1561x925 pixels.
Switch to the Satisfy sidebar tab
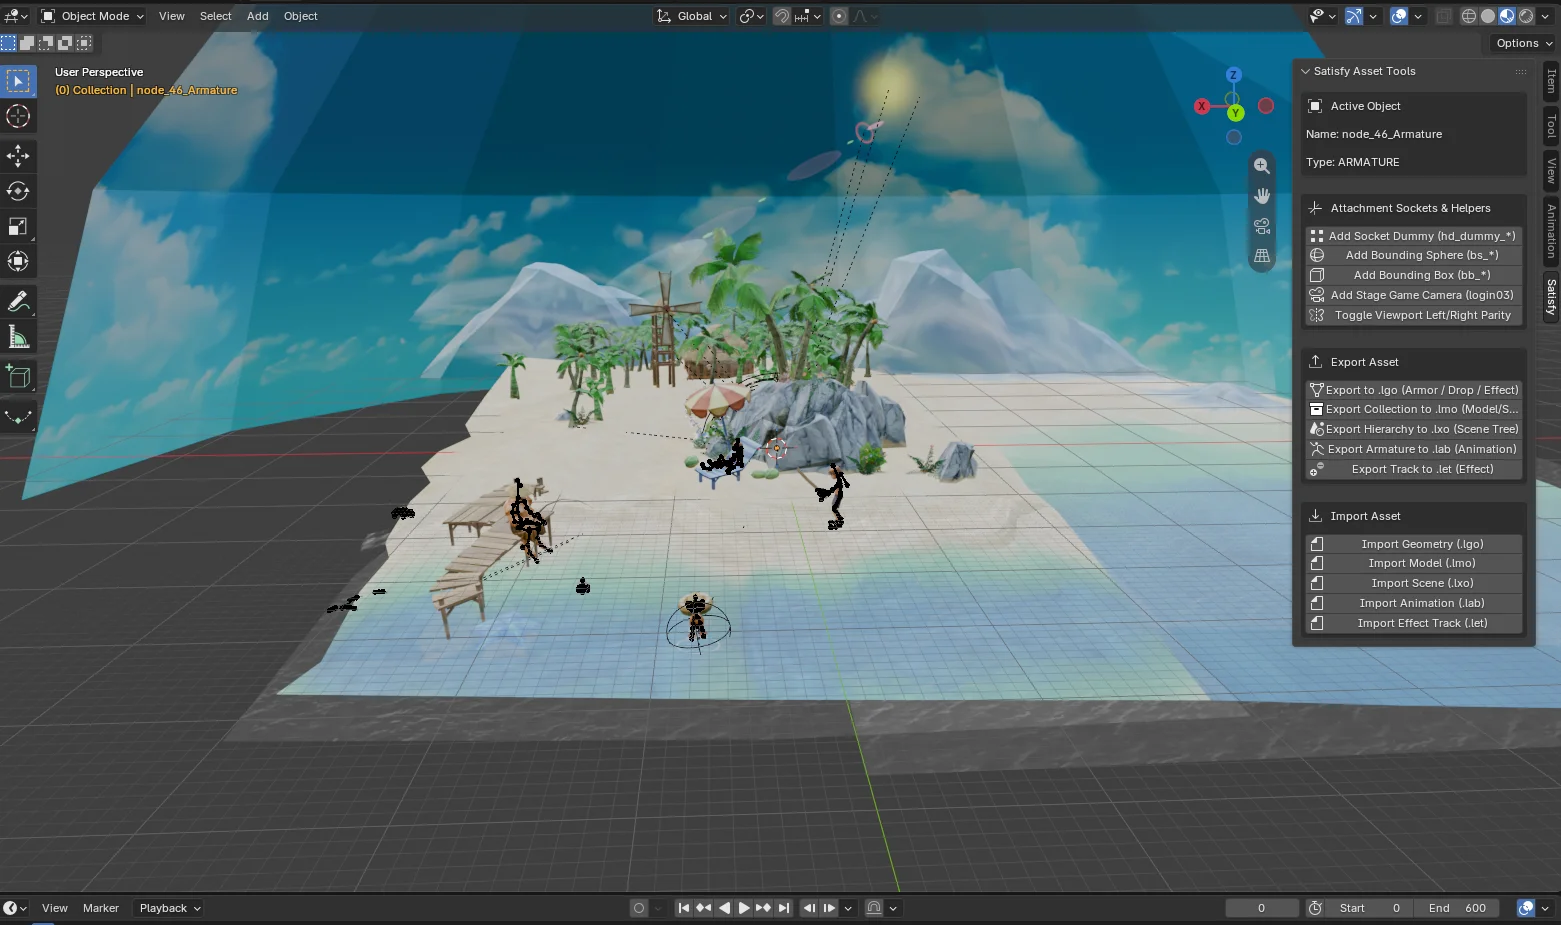coord(1551,297)
